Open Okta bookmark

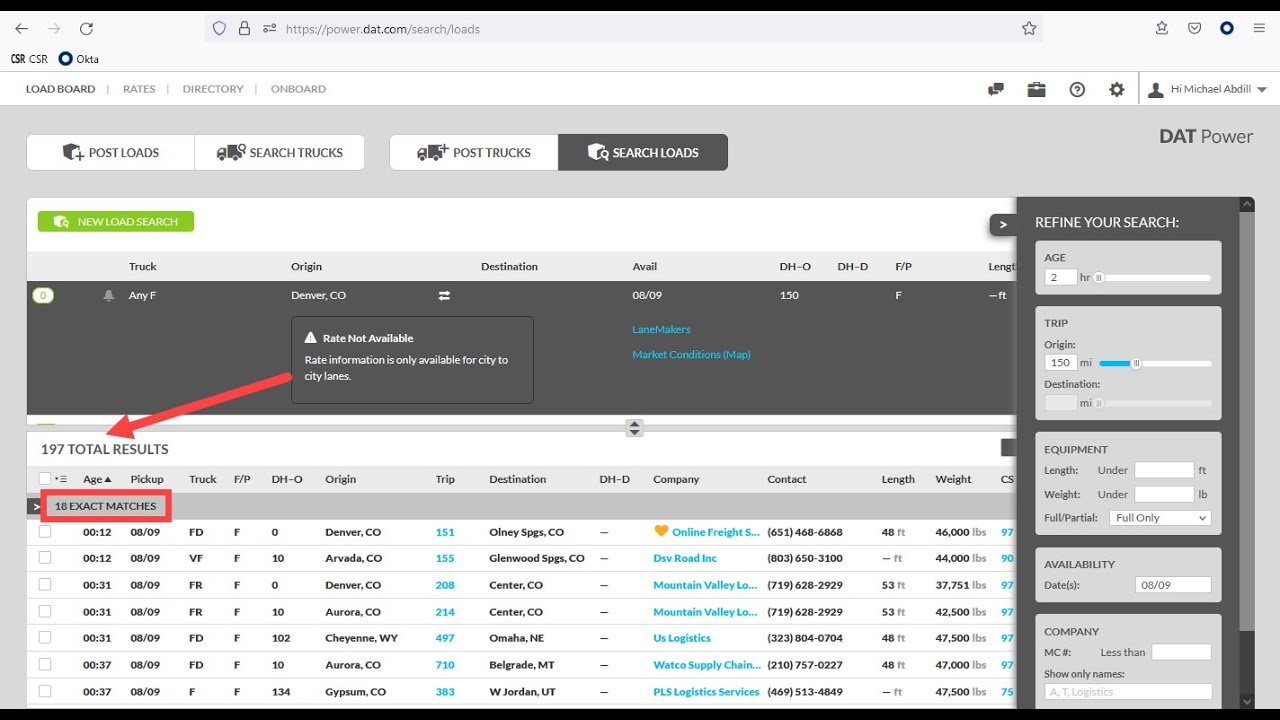79,59
